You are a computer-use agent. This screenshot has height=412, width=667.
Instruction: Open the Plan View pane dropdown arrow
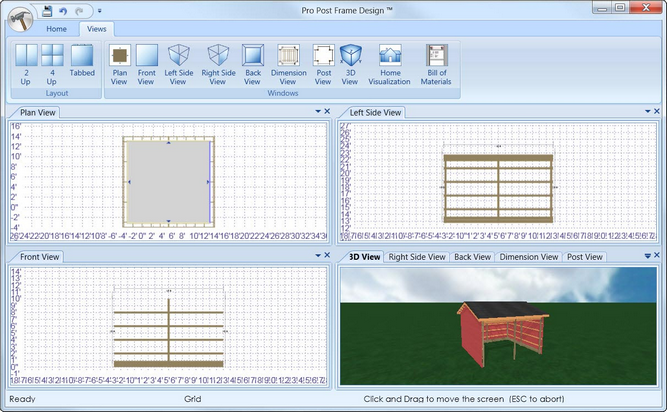[318, 111]
